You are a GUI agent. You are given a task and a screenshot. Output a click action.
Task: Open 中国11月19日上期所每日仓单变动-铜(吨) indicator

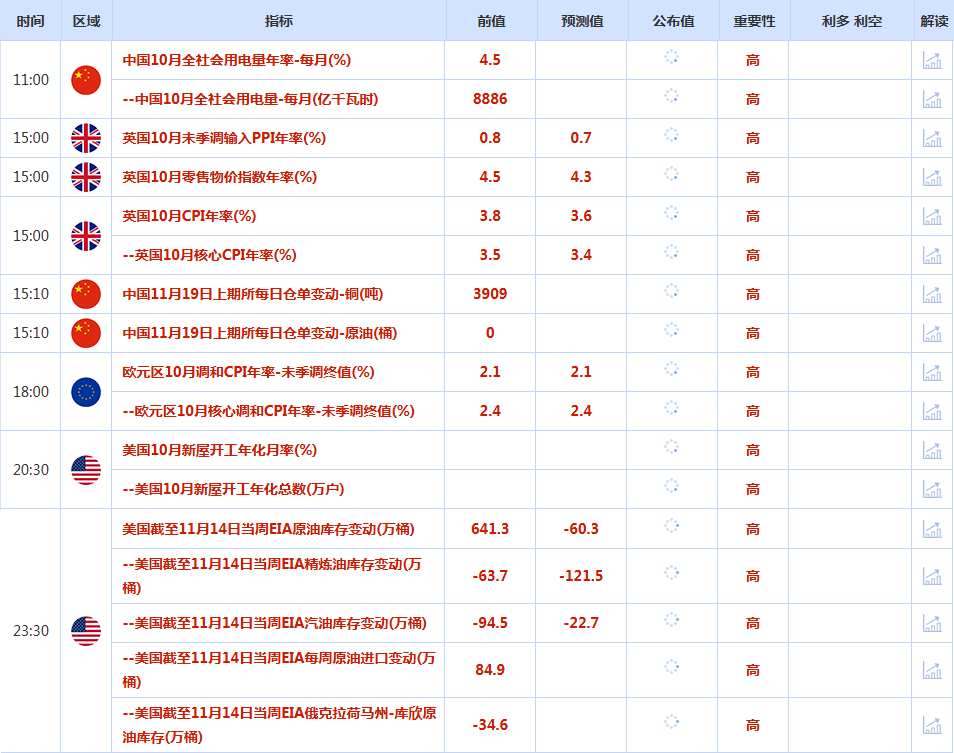252,294
